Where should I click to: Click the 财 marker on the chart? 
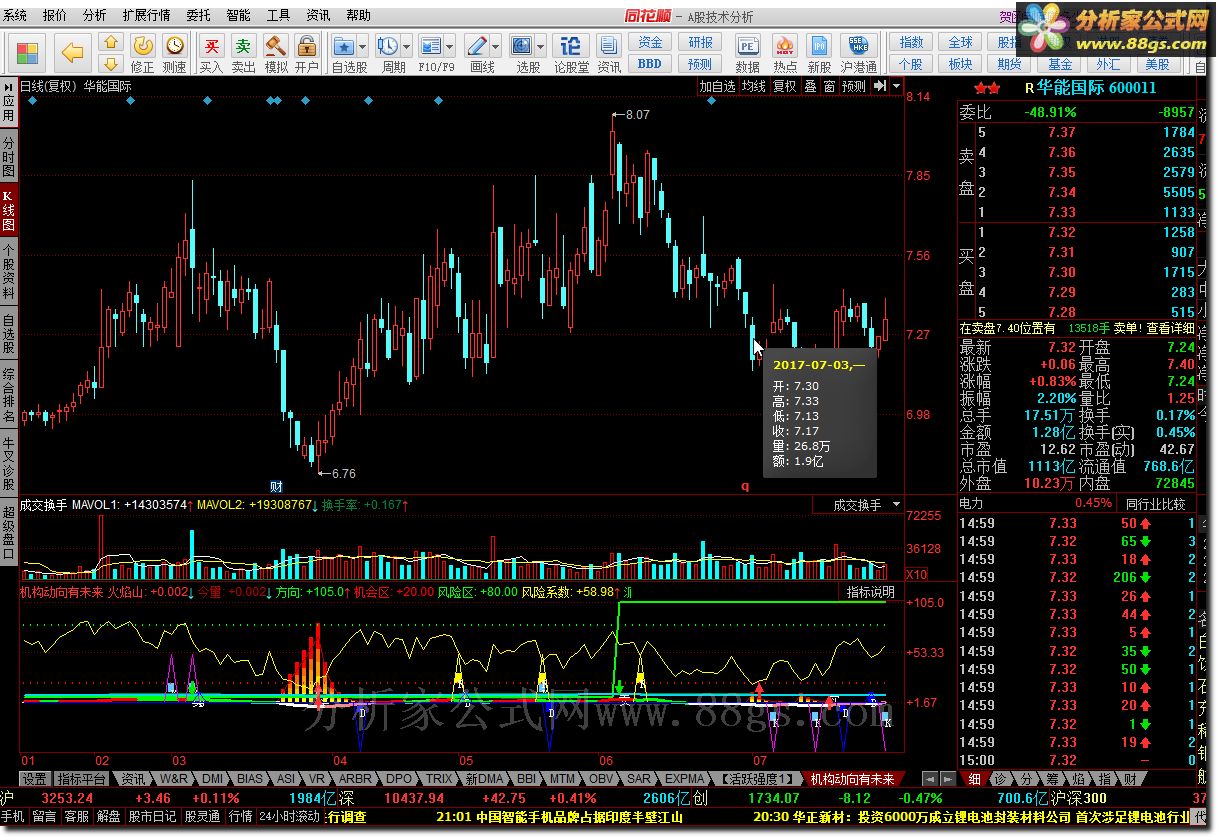pyautogui.click(x=276, y=486)
